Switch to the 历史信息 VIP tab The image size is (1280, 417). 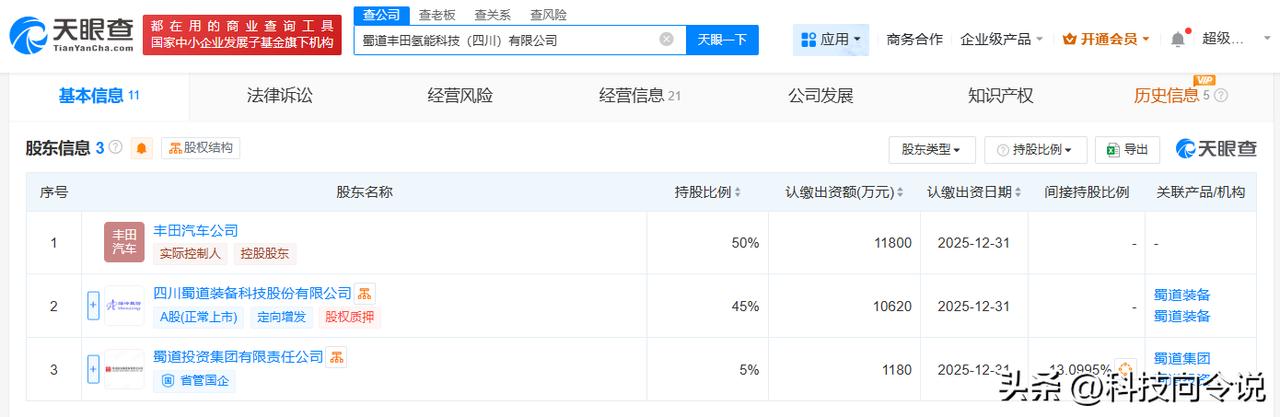[1171, 96]
